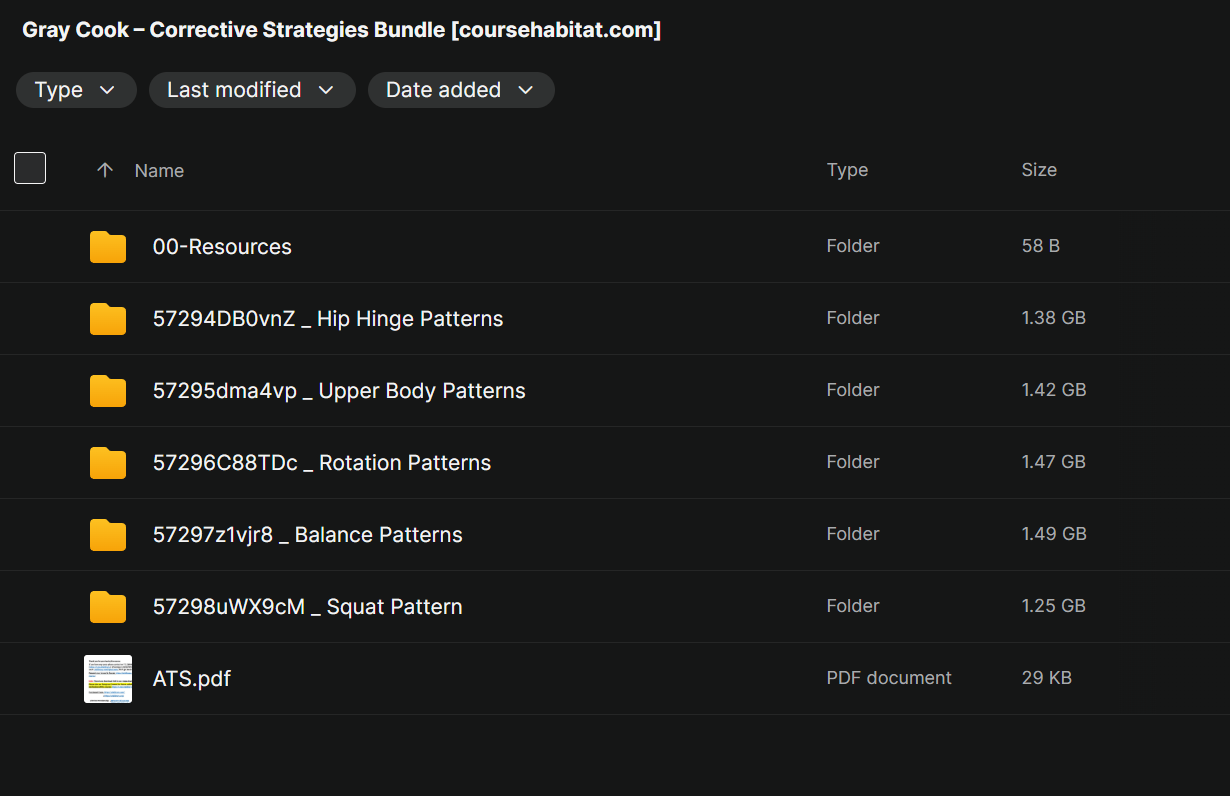Image resolution: width=1230 pixels, height=796 pixels.
Task: Click the Rotation Patterns folder icon
Action: click(x=108, y=463)
